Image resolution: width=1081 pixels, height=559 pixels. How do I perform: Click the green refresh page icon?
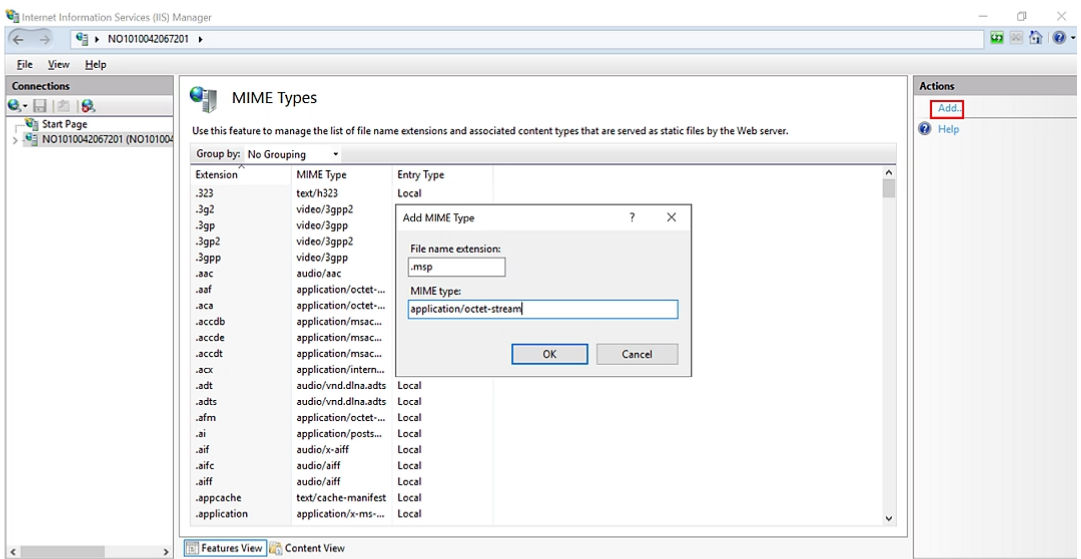point(997,39)
